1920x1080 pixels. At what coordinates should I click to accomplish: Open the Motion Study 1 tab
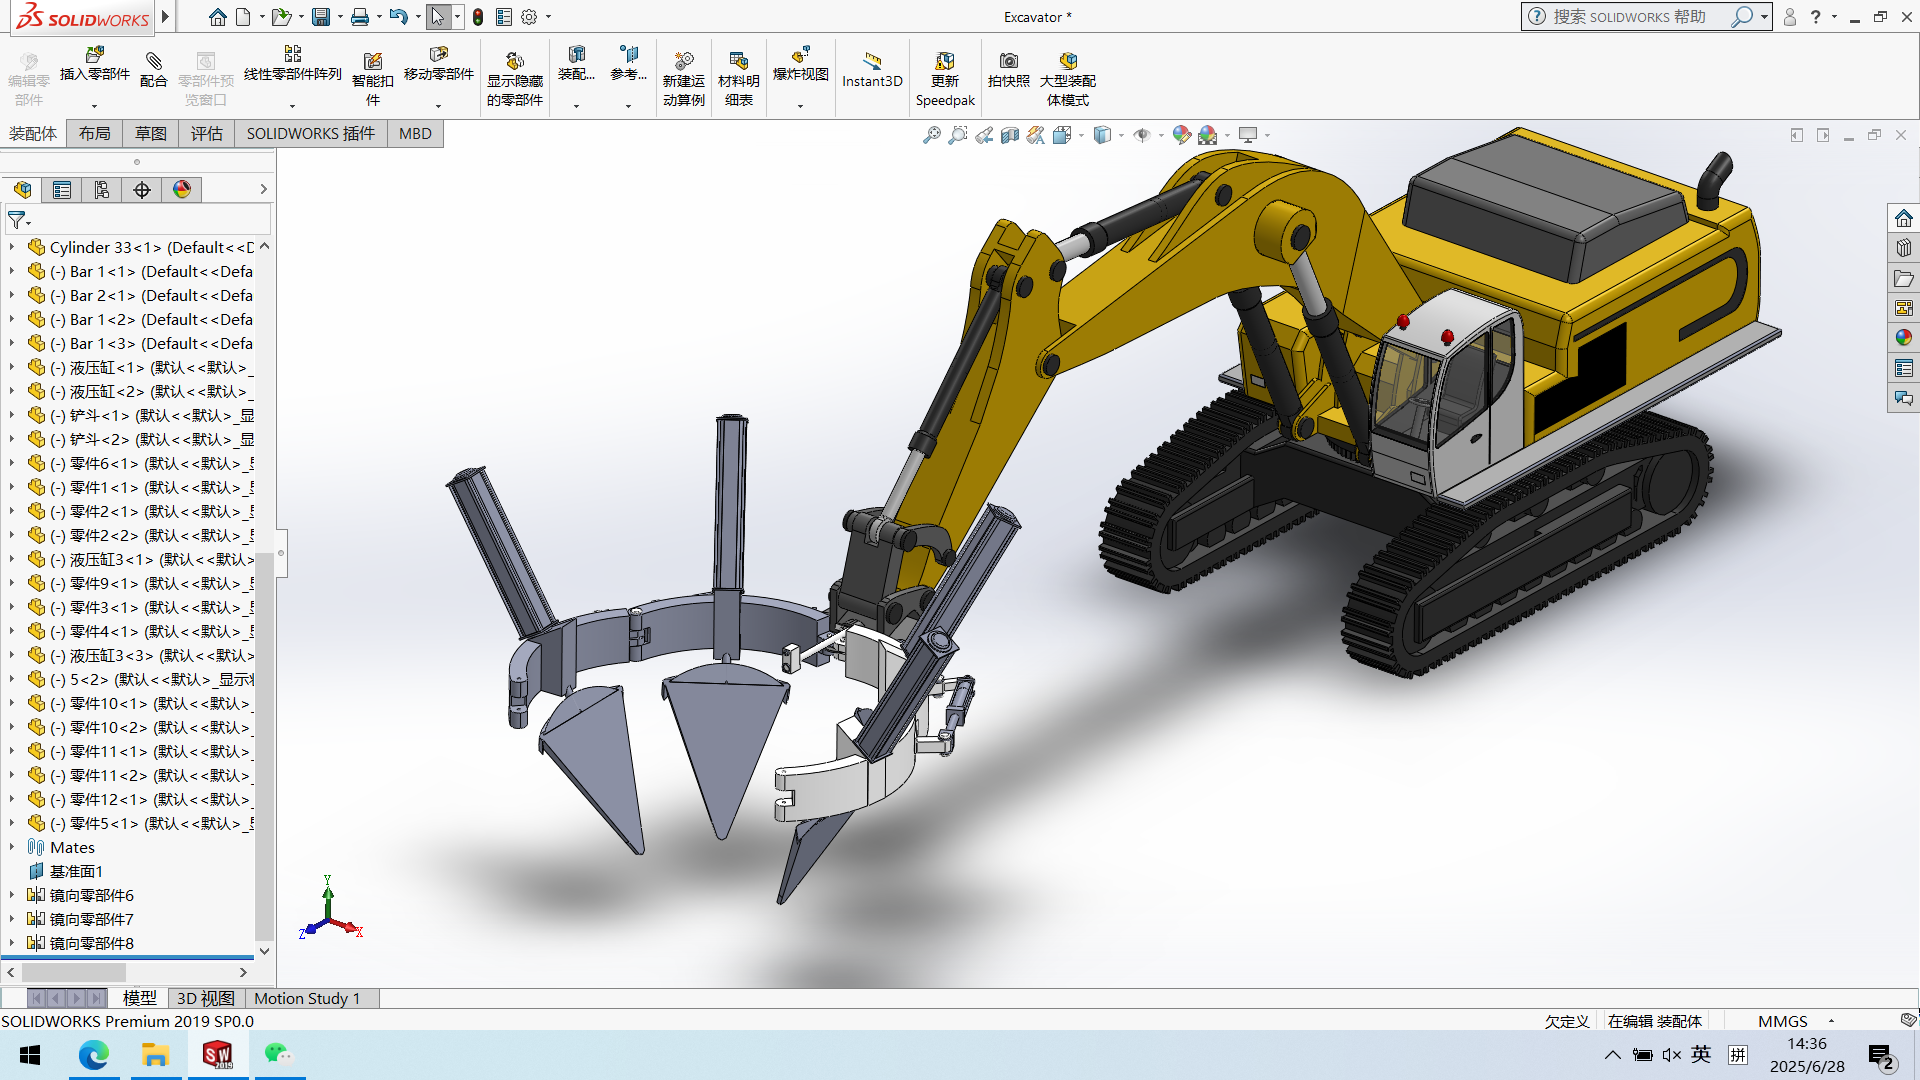[x=306, y=998]
